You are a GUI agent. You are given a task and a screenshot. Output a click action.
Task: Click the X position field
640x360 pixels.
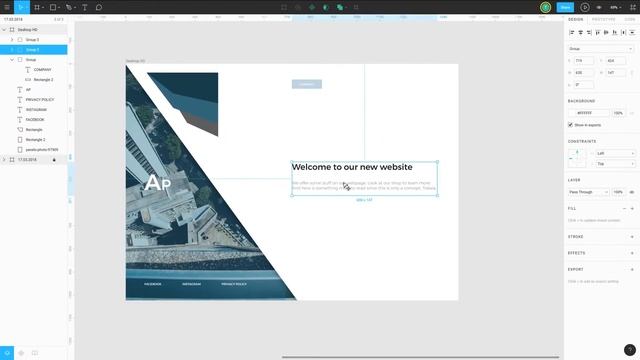(x=584, y=61)
